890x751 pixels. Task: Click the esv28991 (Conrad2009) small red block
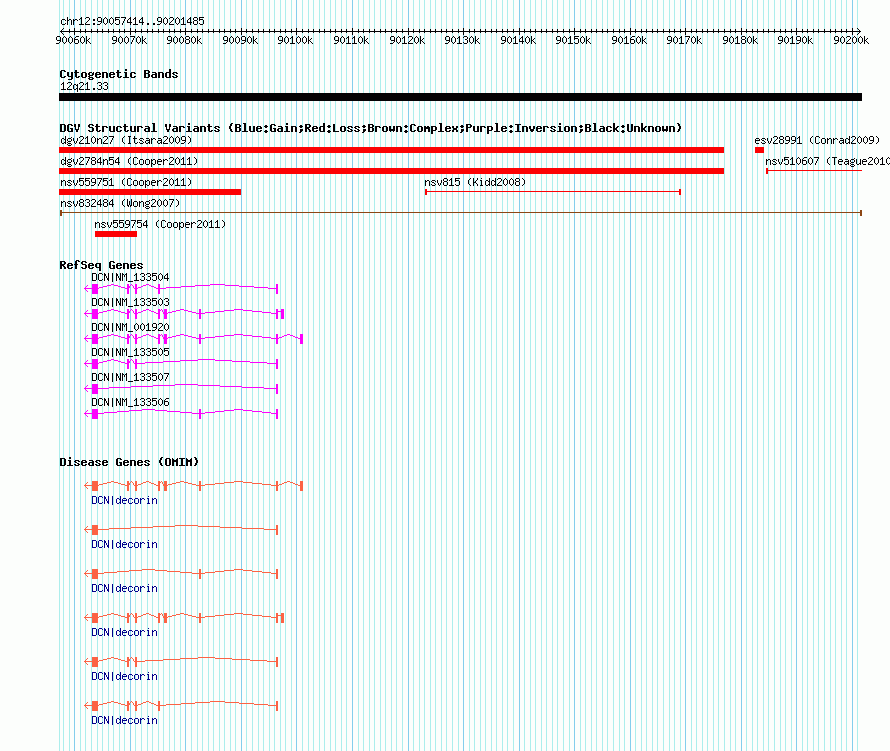759,150
